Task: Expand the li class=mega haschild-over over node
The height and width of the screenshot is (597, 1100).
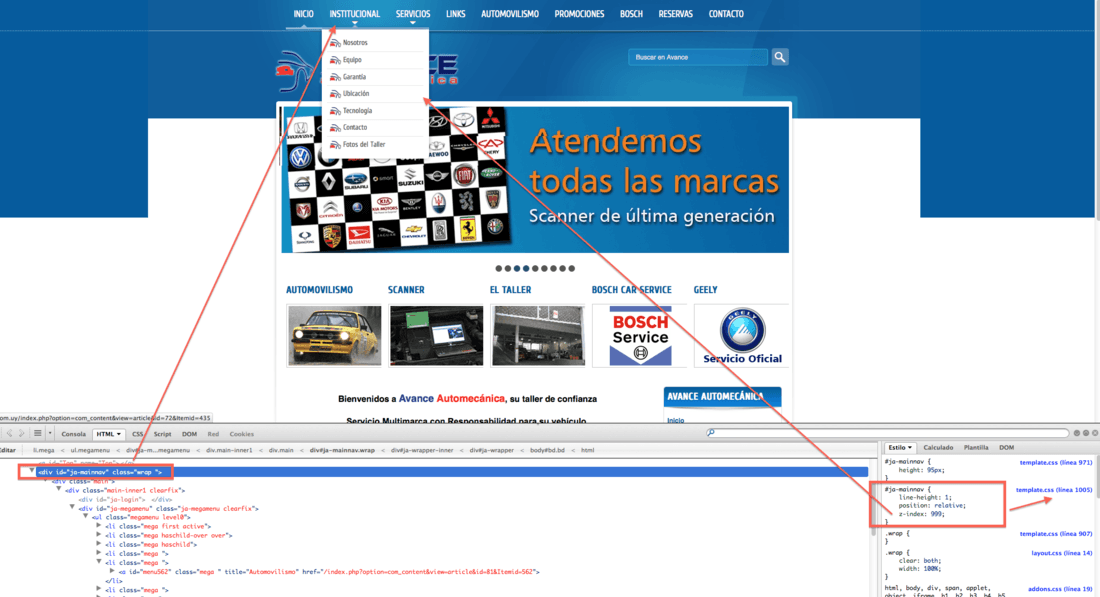Action: 99,535
